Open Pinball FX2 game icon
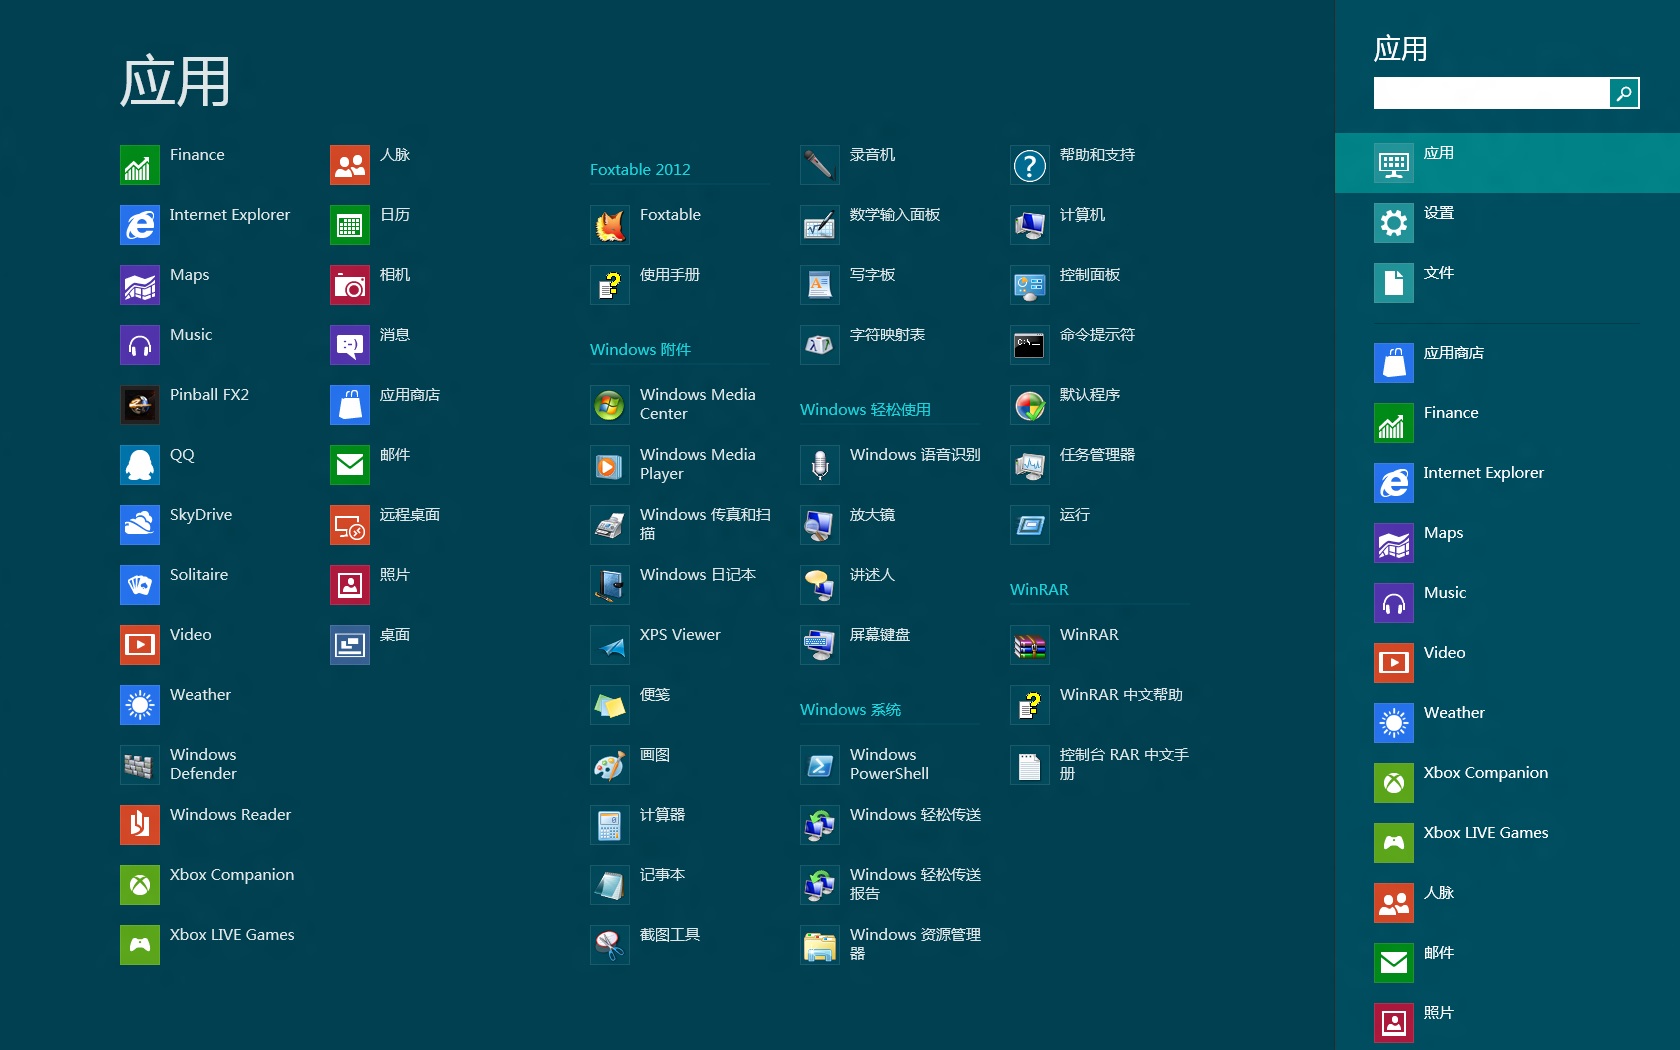The width and height of the screenshot is (1680, 1050). coord(140,405)
